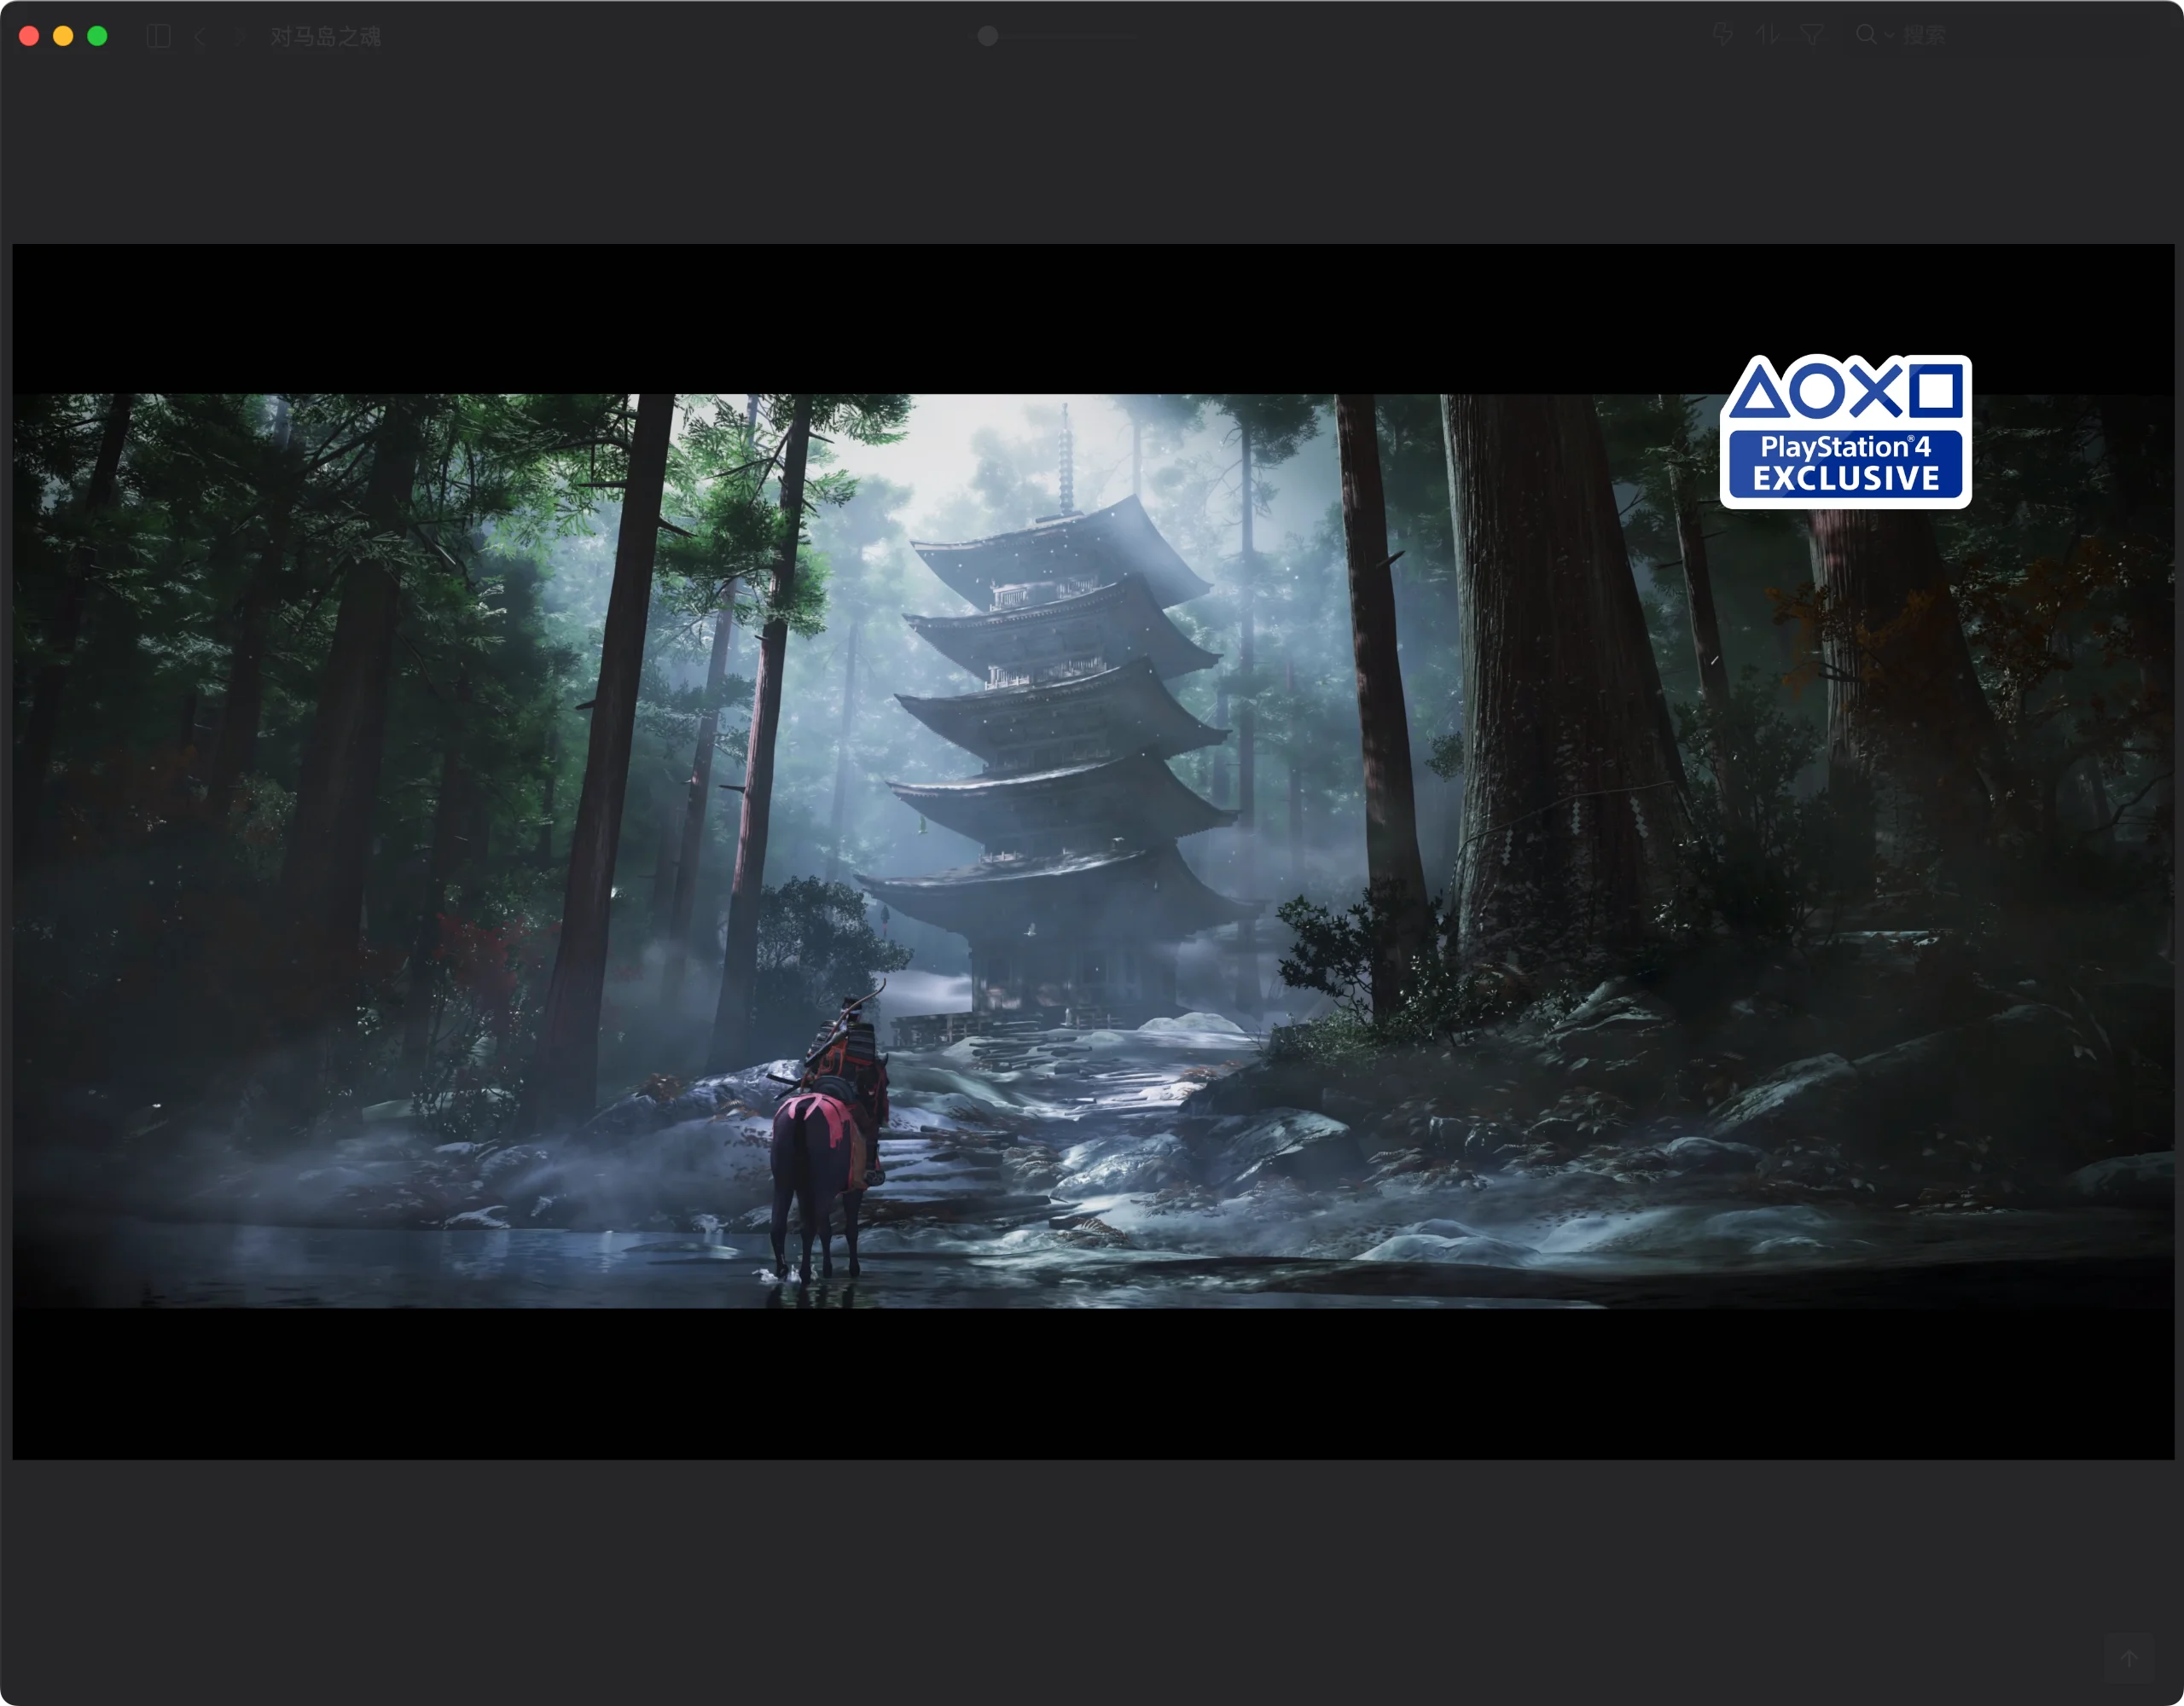Click the magnifier search icon

point(1866,35)
